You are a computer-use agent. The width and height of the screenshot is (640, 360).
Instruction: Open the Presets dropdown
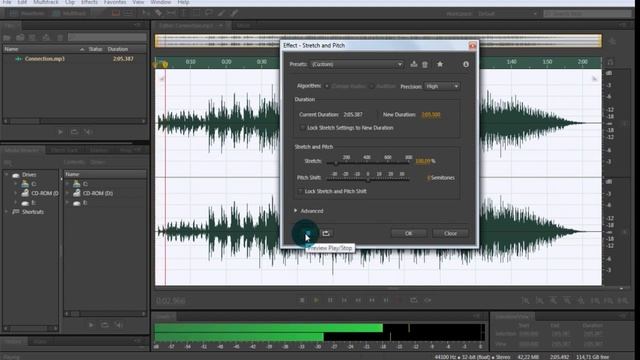point(357,64)
